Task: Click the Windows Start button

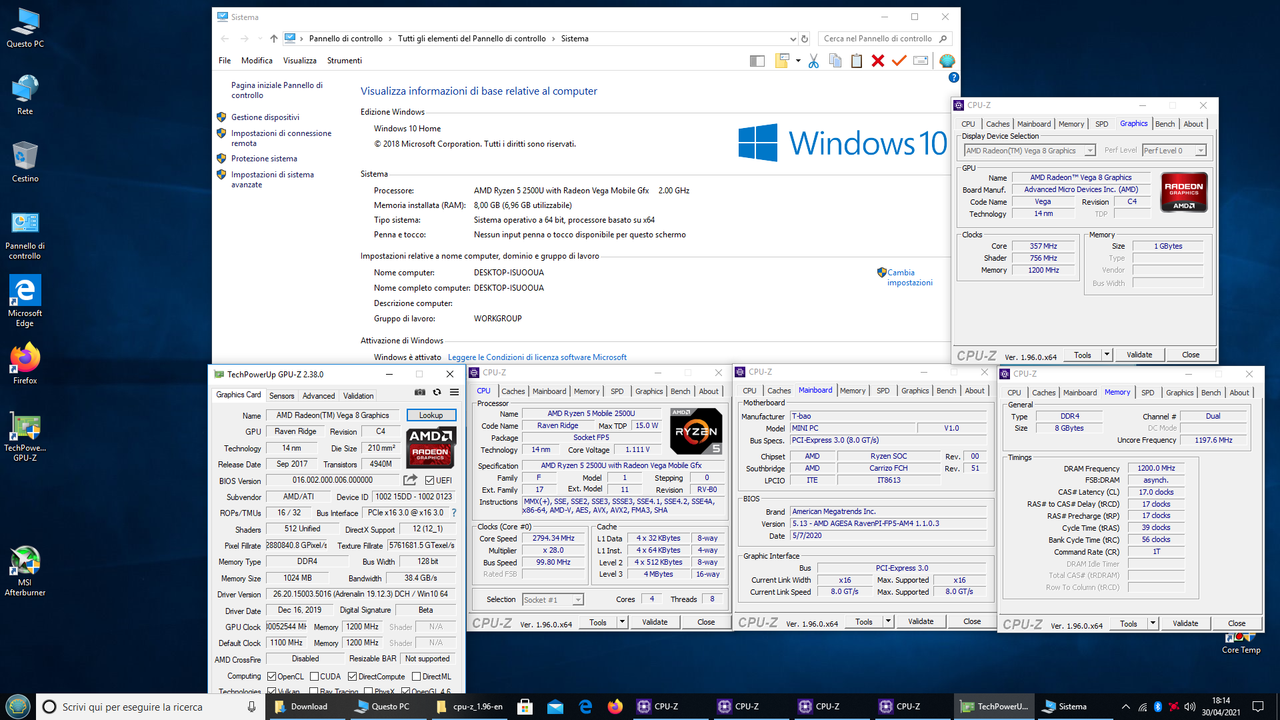Action: coord(18,706)
